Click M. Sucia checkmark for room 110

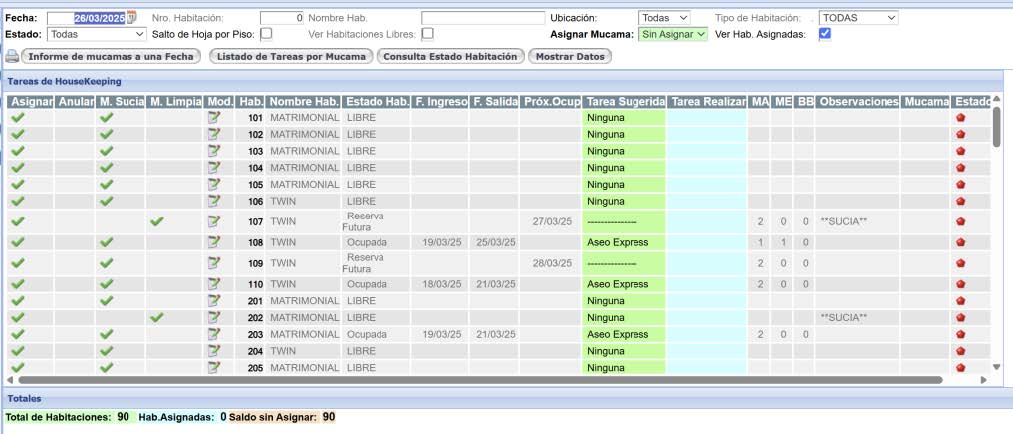(107, 284)
